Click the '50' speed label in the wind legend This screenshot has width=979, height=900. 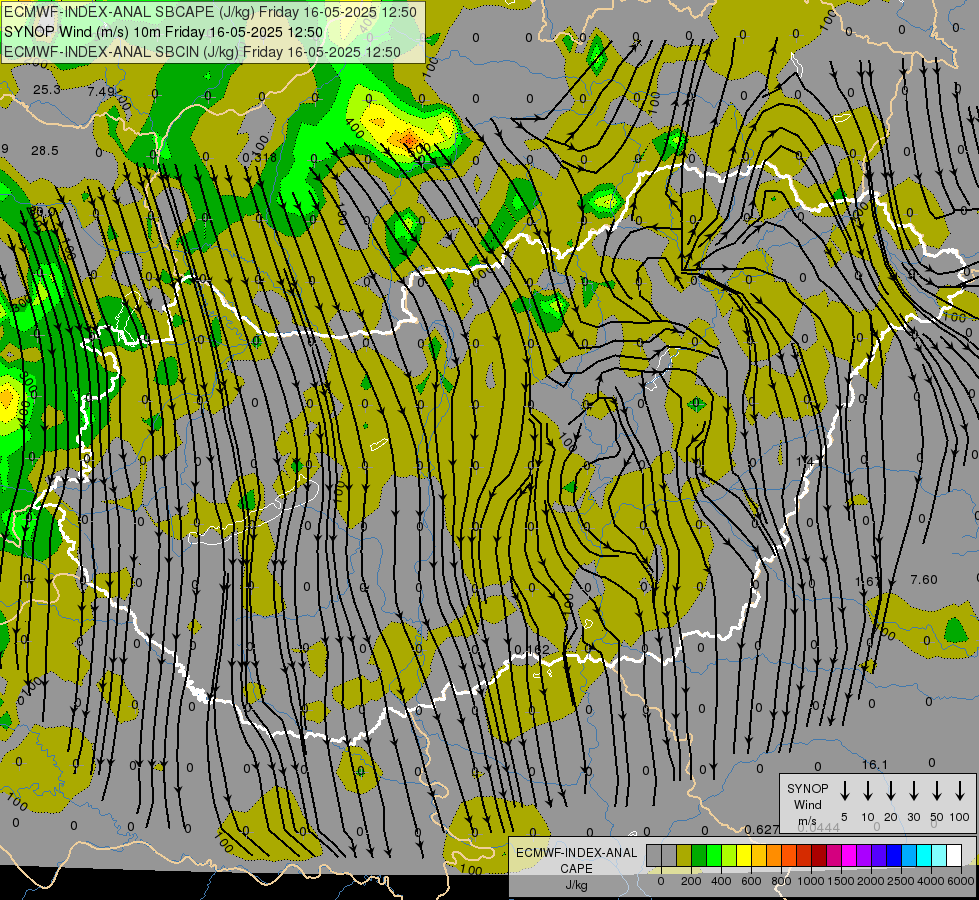(x=937, y=817)
